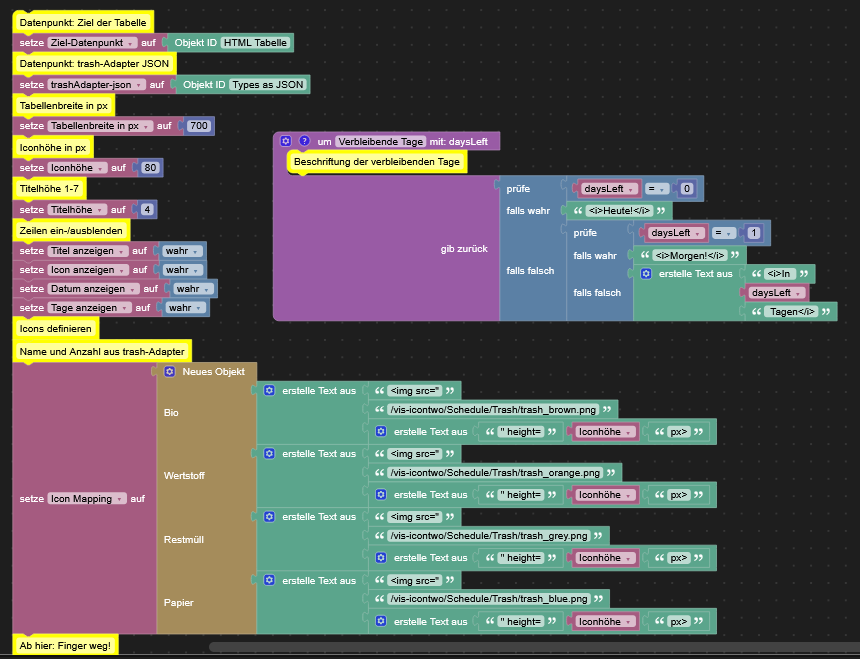Screen dimensions: 860x659
Task: Open the comparison operator dropdown for daysLeft = 1
Action: pyautogui.click(x=723, y=232)
